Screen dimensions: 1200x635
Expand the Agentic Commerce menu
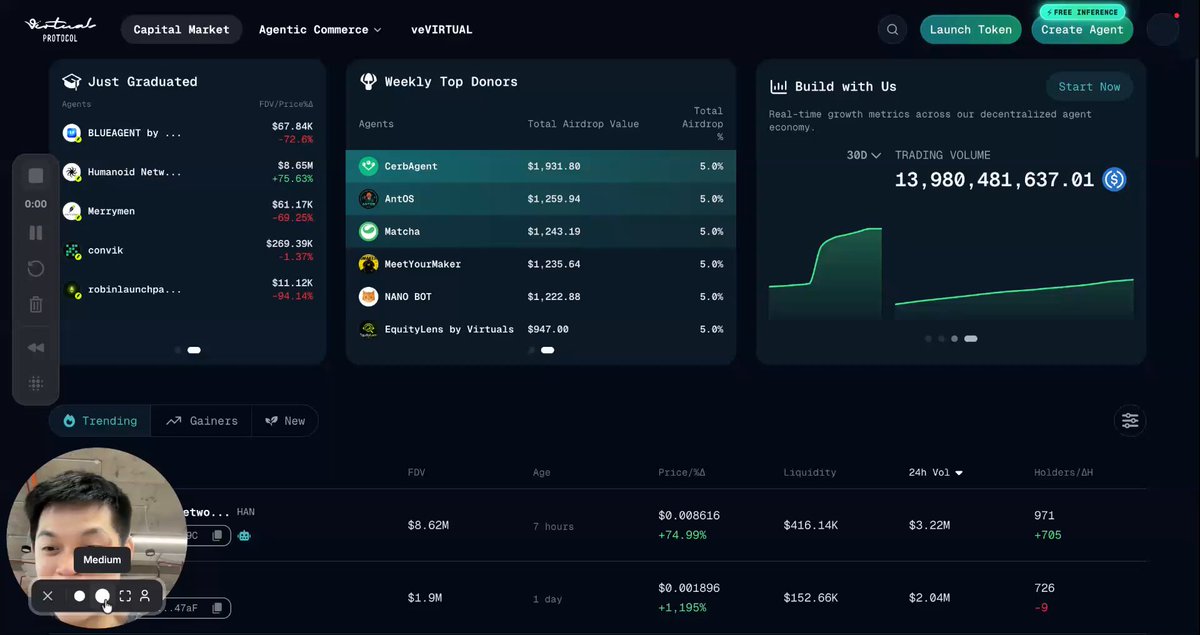[x=320, y=30]
